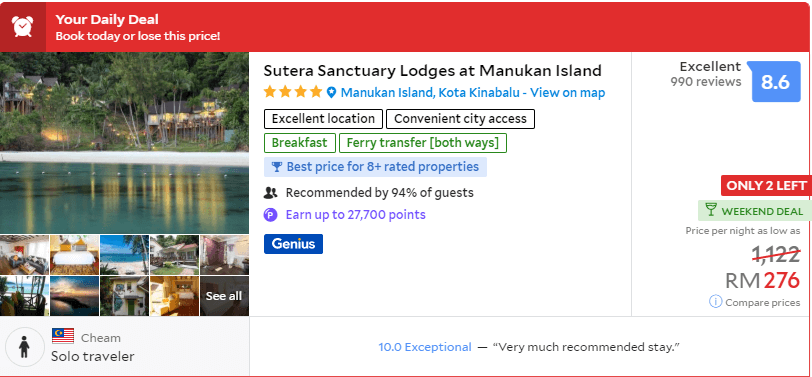Open See all photos thumbnail
Screen dimensions: 812x377
coord(224,296)
